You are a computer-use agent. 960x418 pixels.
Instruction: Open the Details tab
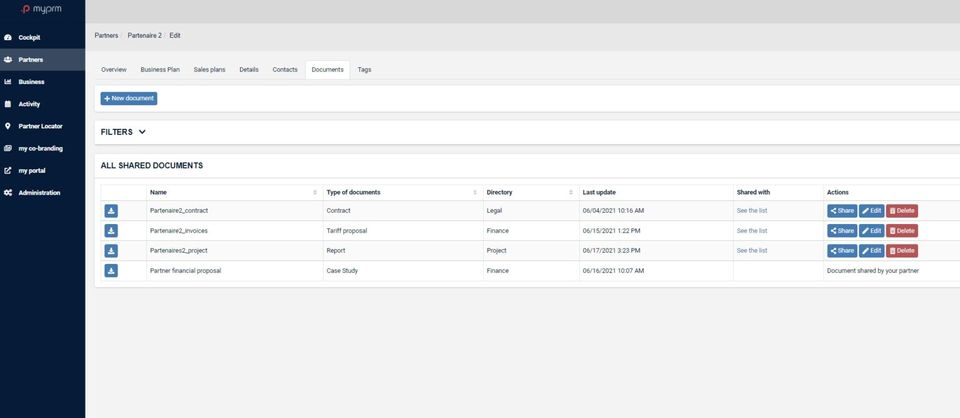249,70
